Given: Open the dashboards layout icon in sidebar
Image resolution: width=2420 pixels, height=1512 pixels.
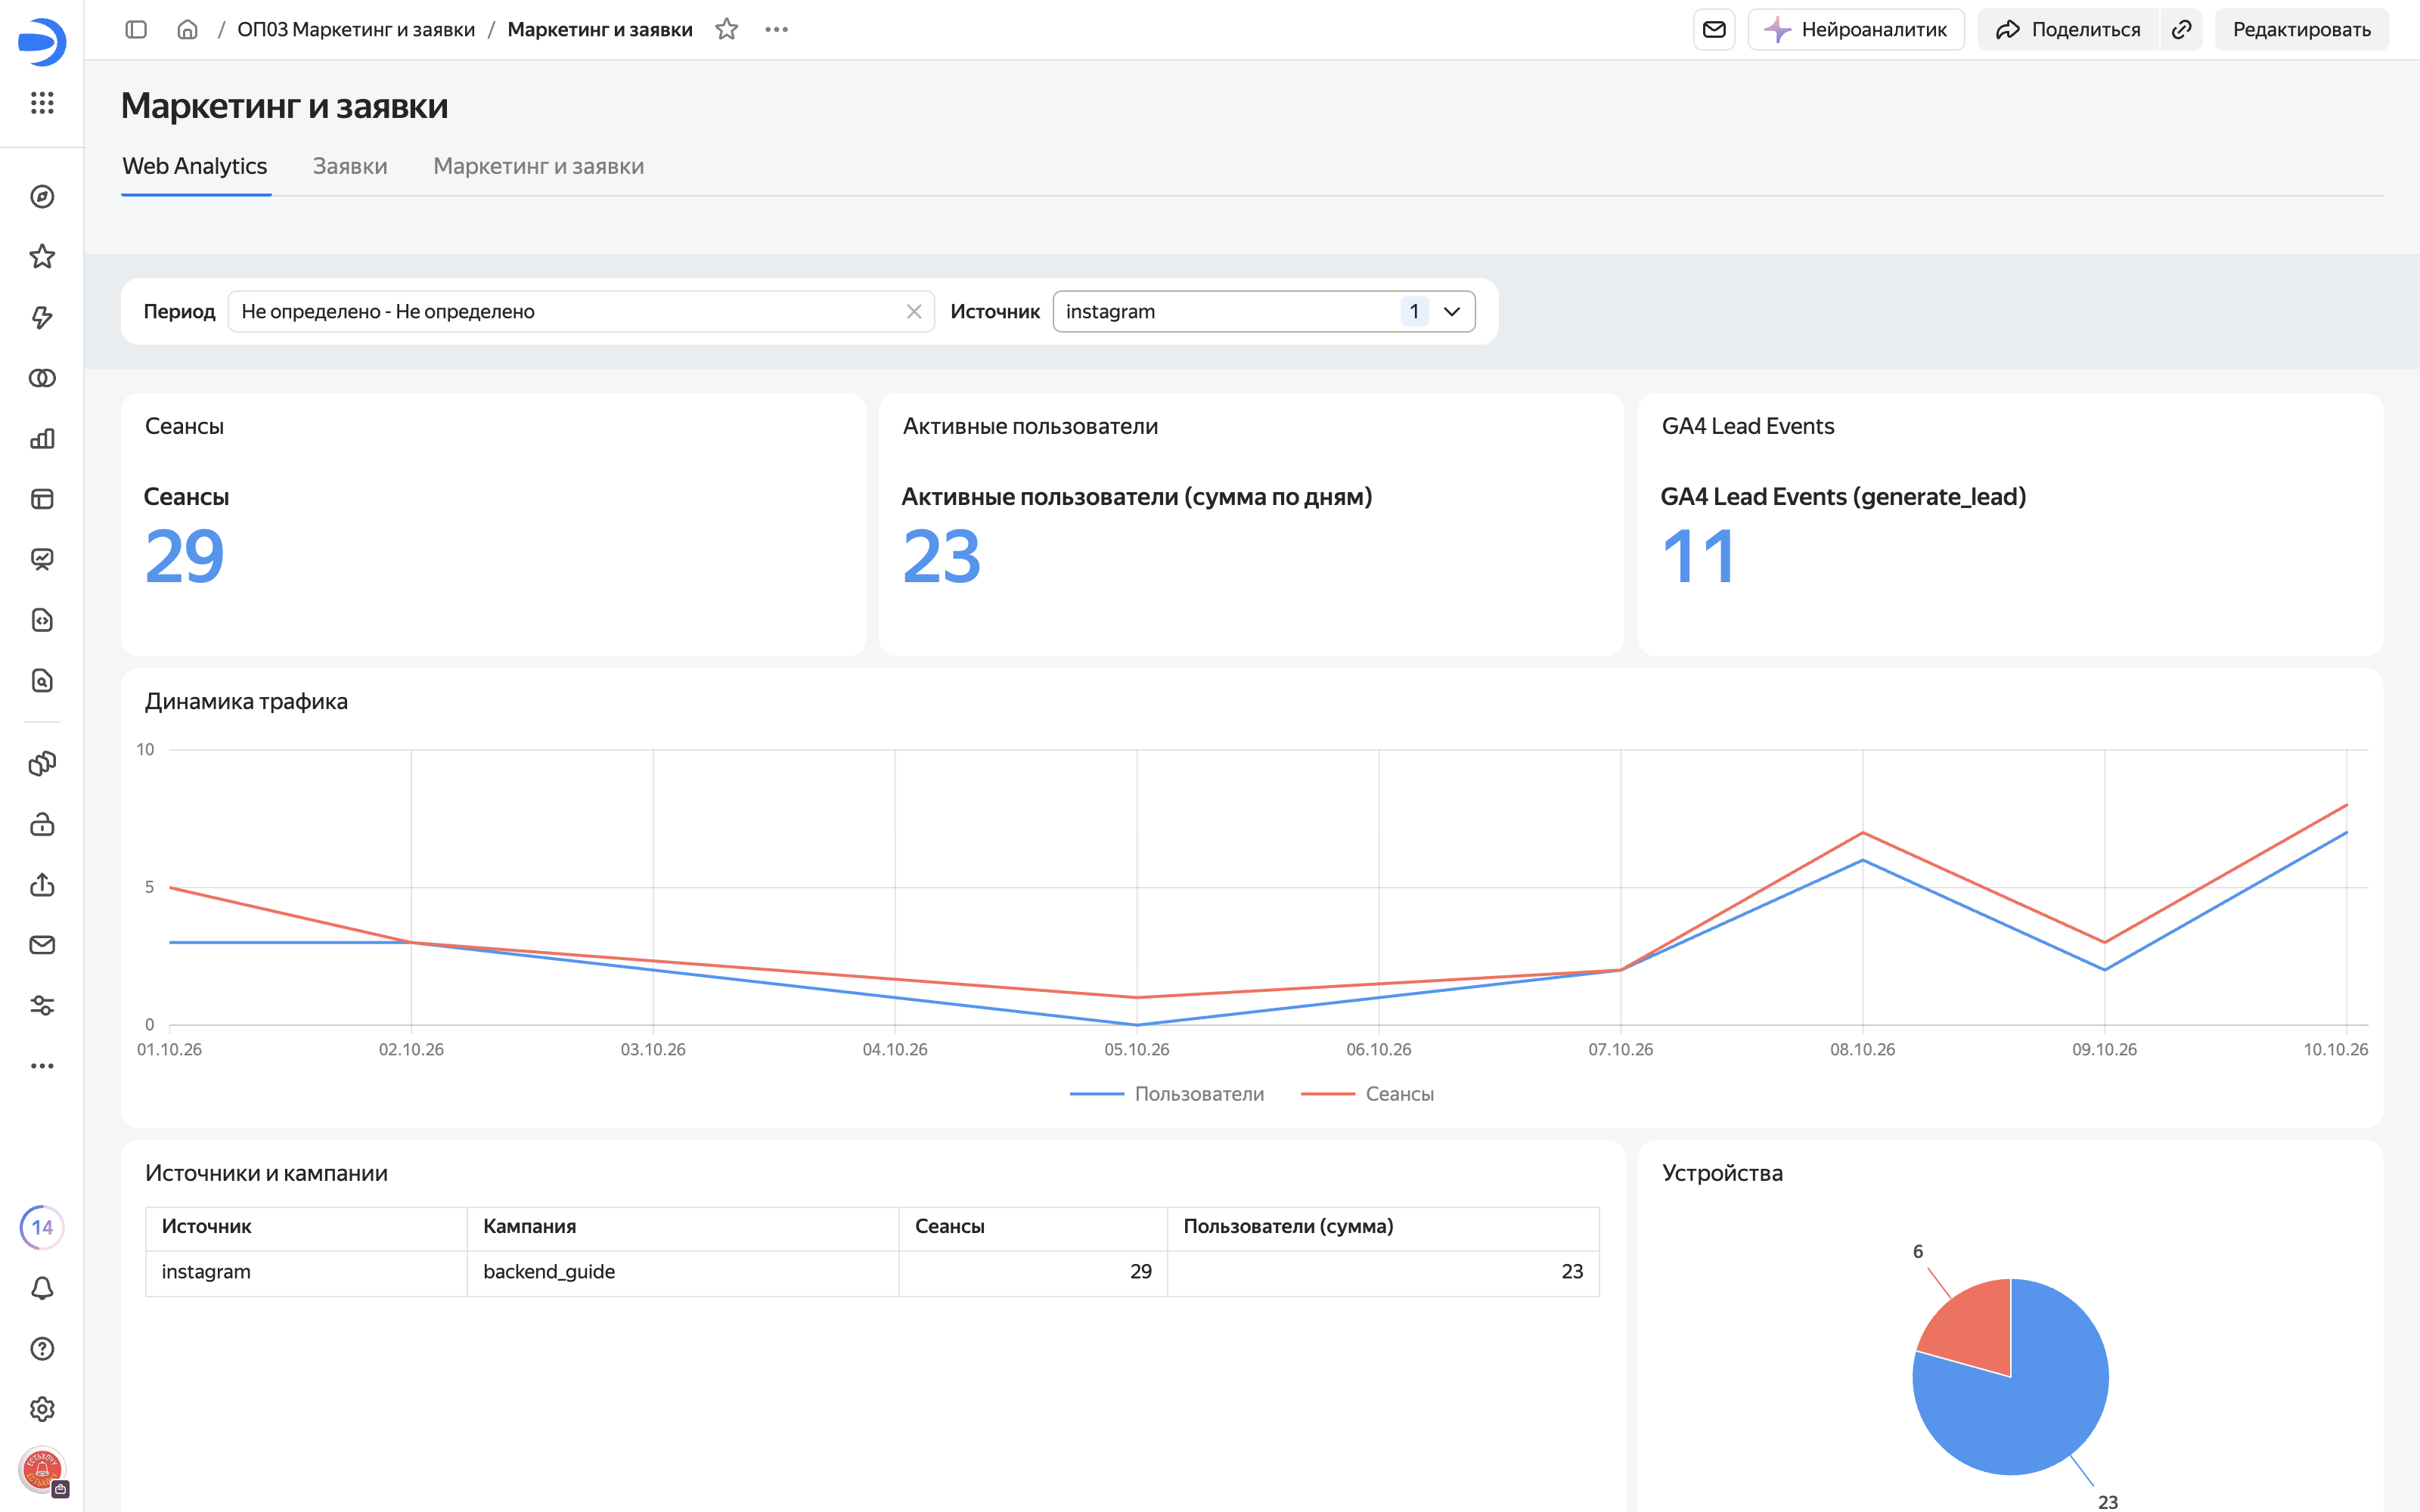Looking at the screenshot, I should [42, 499].
